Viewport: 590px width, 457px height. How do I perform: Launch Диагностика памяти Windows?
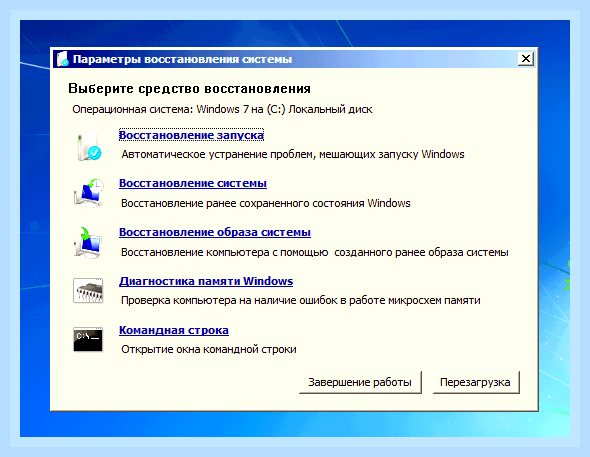206,281
